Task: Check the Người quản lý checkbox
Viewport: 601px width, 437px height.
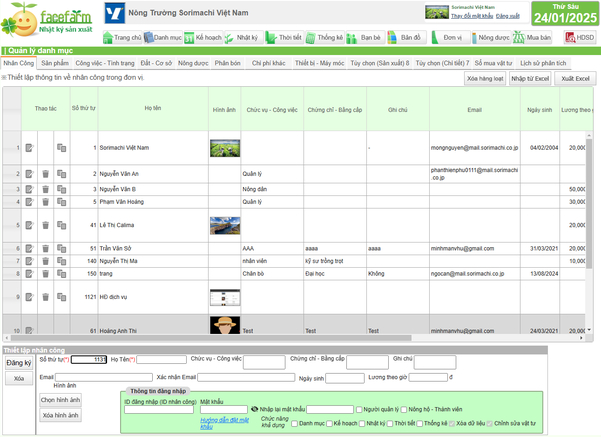Action: point(359,410)
